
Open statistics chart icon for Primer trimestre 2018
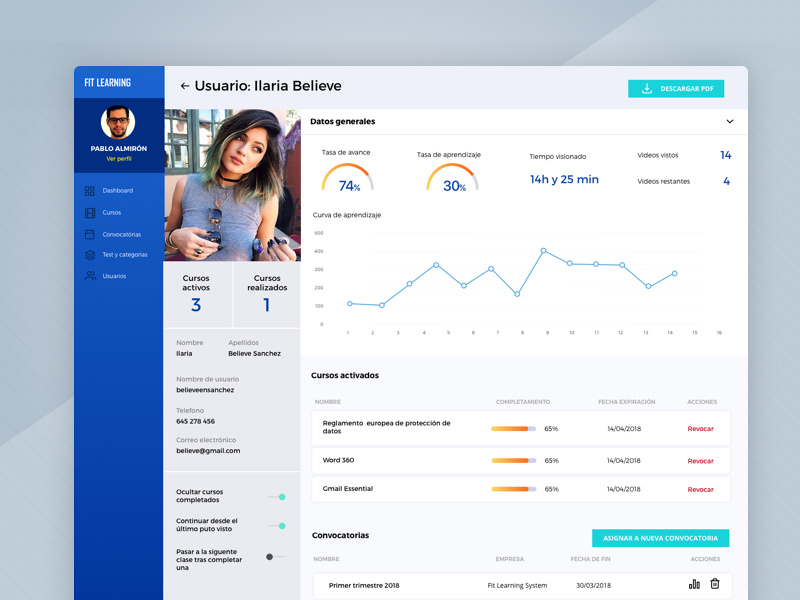click(694, 584)
